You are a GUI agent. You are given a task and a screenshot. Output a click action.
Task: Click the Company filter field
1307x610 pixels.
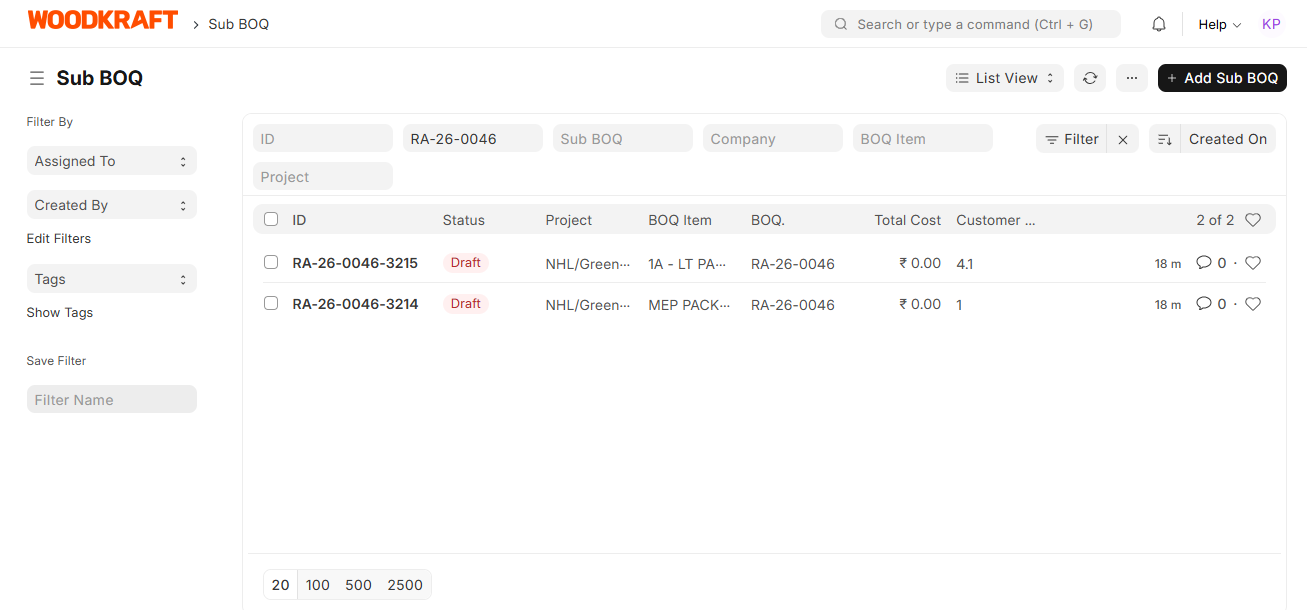[x=773, y=139]
